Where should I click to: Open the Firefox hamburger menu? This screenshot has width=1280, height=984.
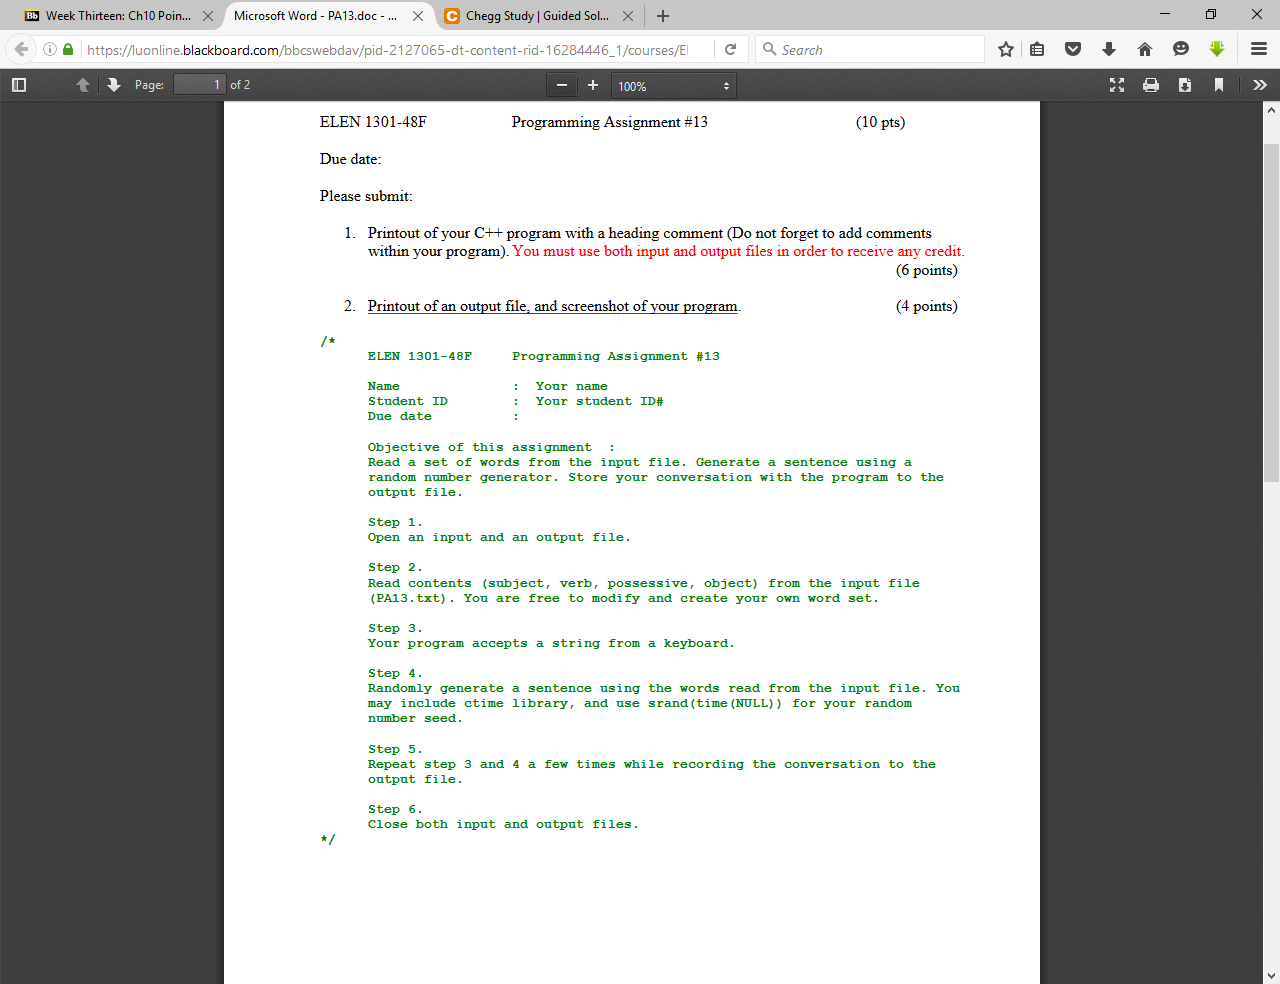(x=1259, y=49)
